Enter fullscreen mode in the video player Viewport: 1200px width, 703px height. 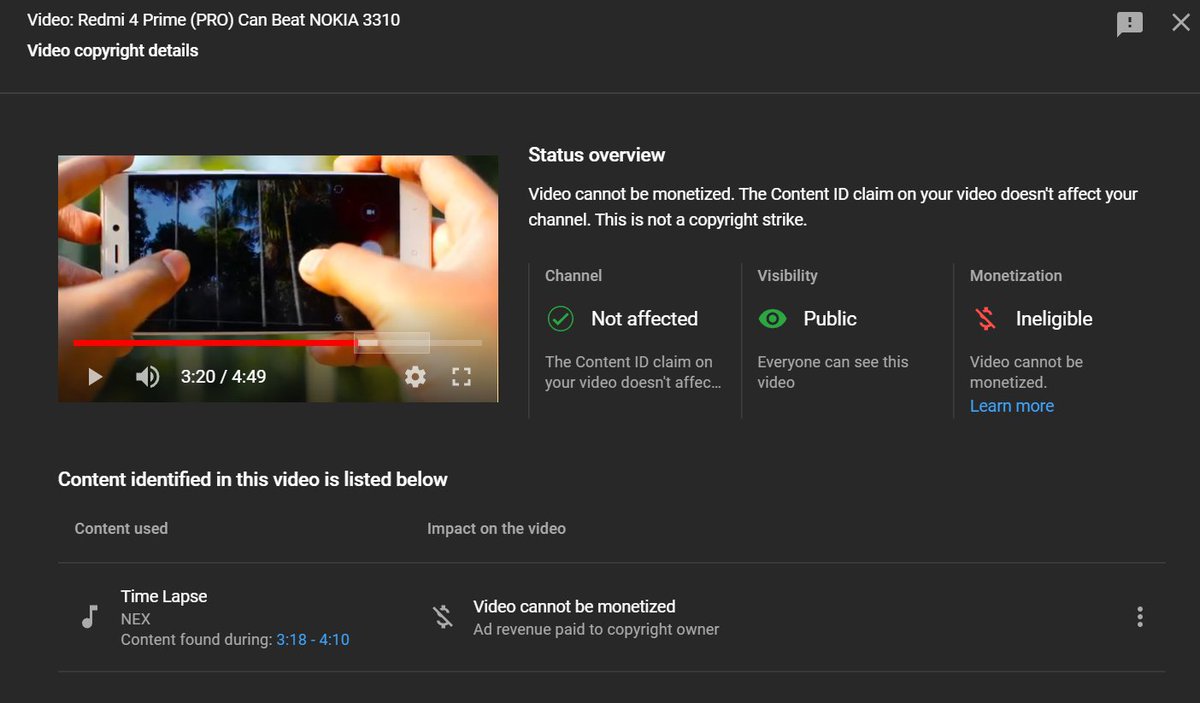(461, 377)
